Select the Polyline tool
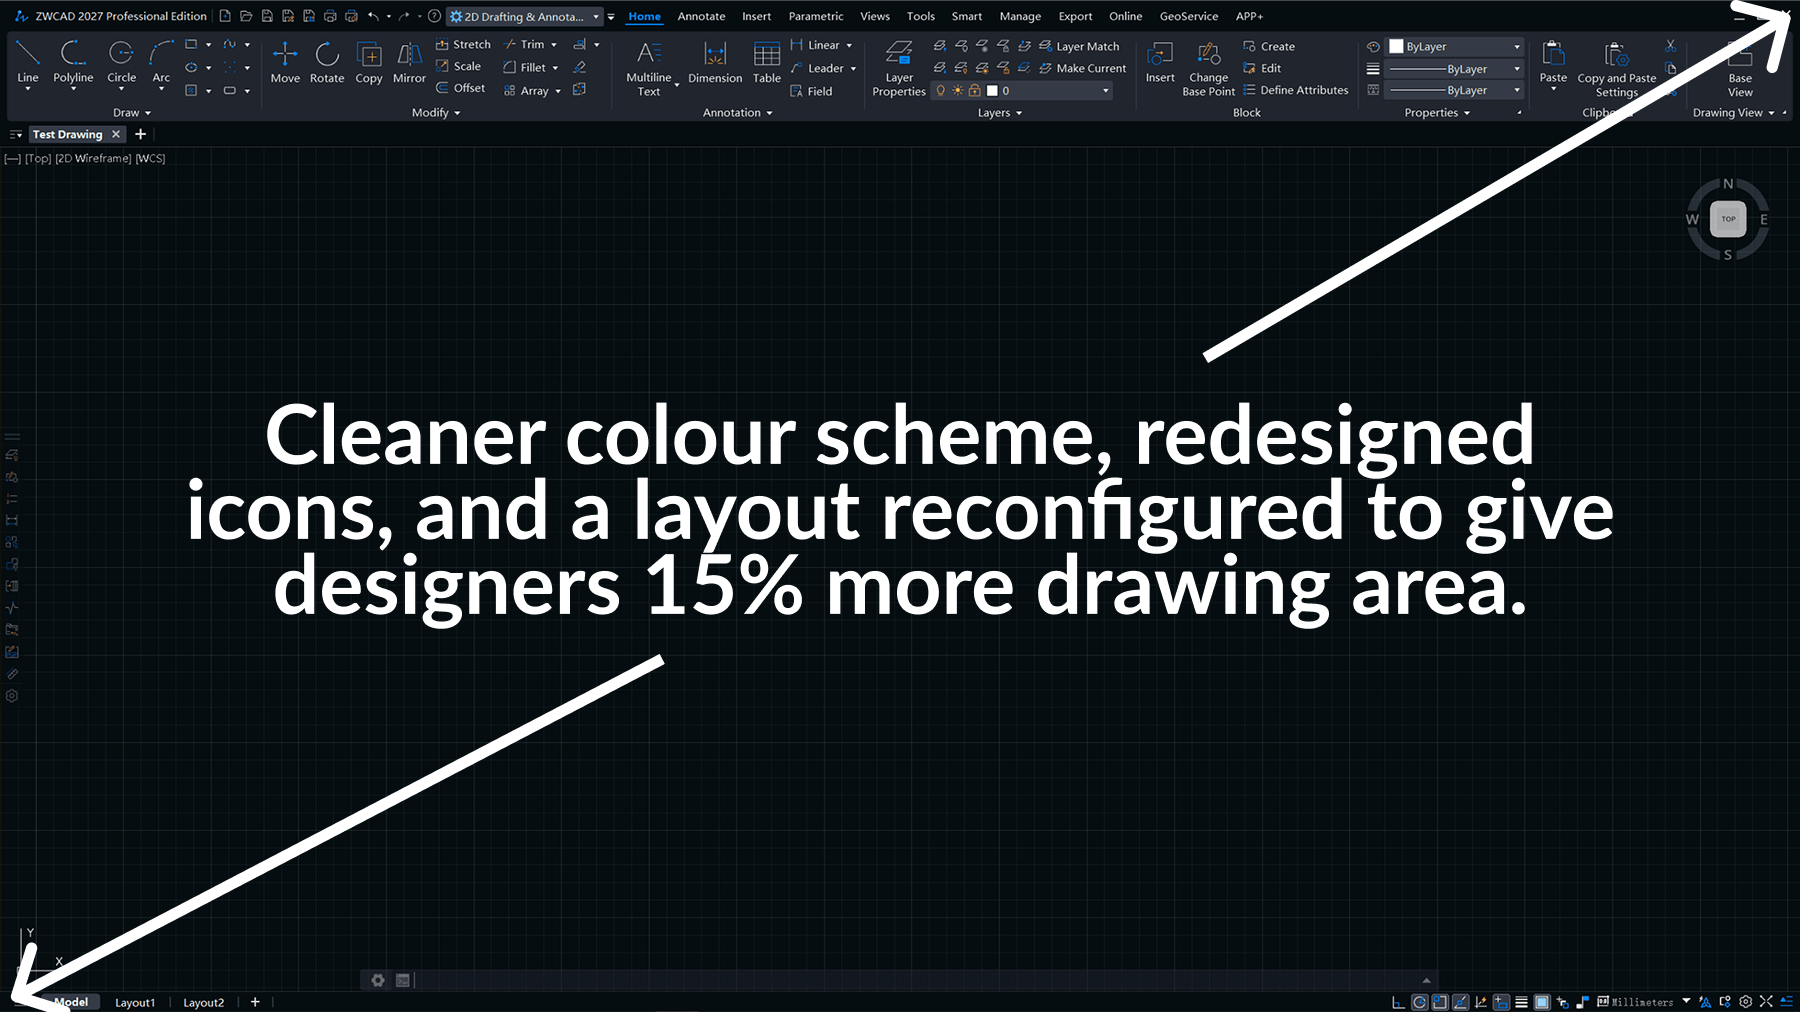 click(x=73, y=62)
